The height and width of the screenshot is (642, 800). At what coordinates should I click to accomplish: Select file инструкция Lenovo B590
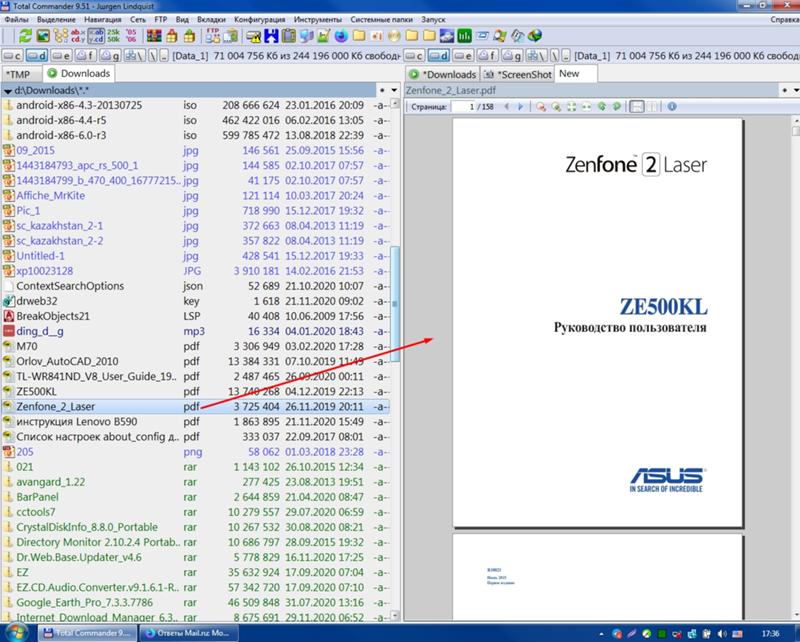pos(195,422)
